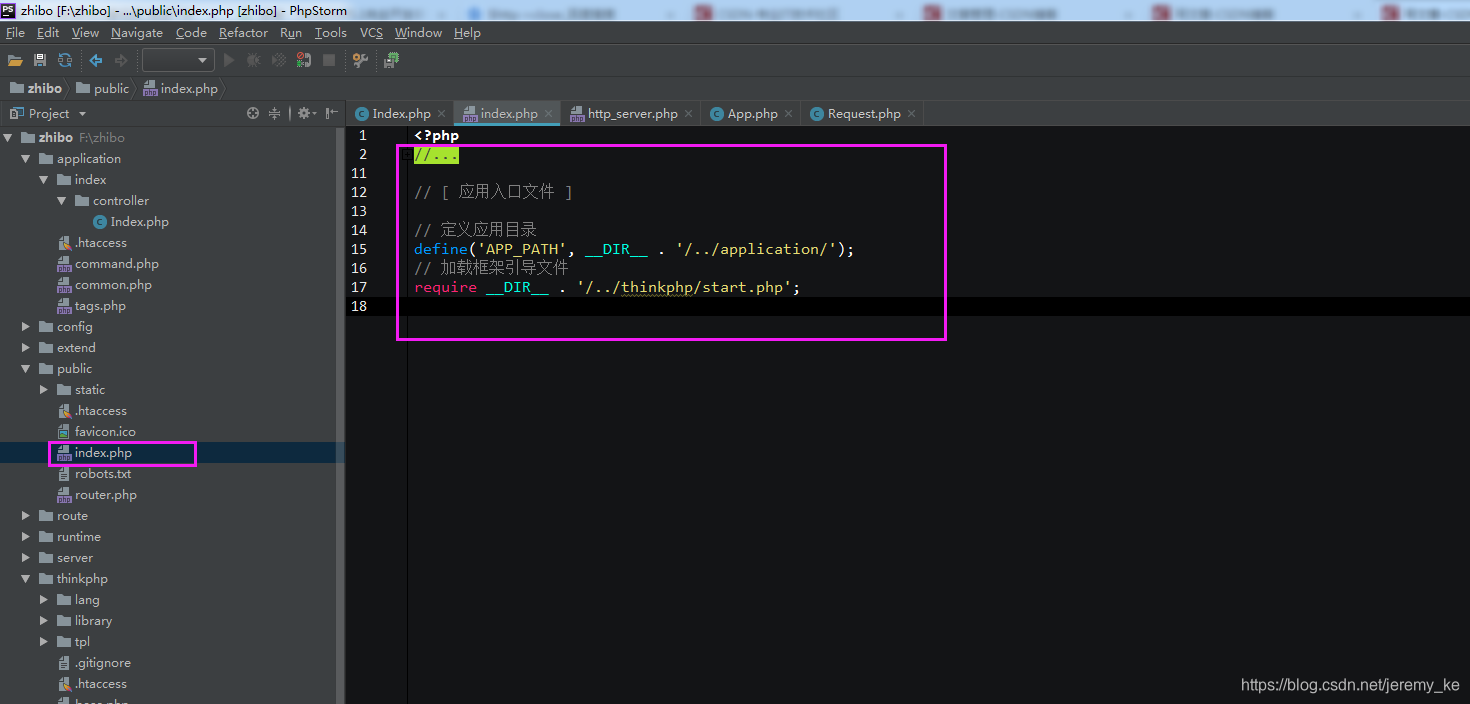Viewport: 1470px width, 704px height.
Task: Click the Stop square icon
Action: (x=329, y=61)
